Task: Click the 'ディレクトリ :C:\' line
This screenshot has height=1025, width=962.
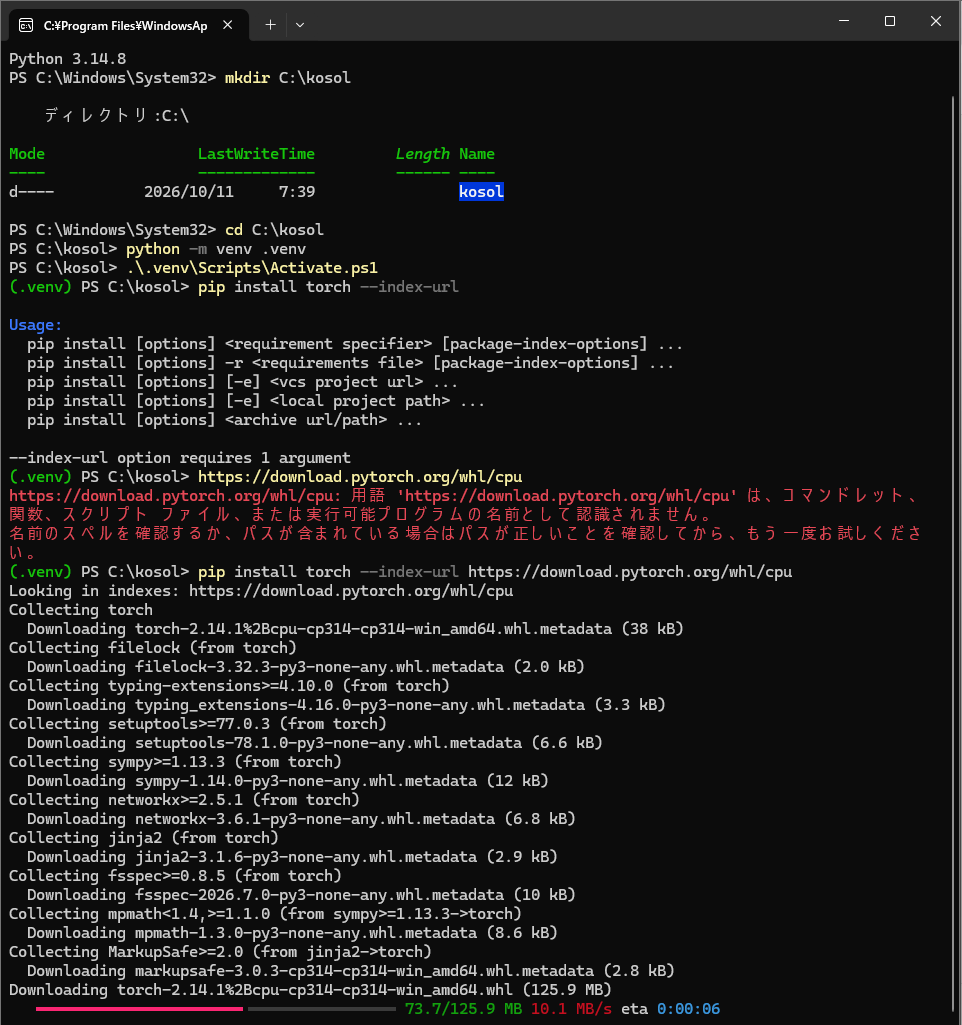Action: (x=117, y=116)
